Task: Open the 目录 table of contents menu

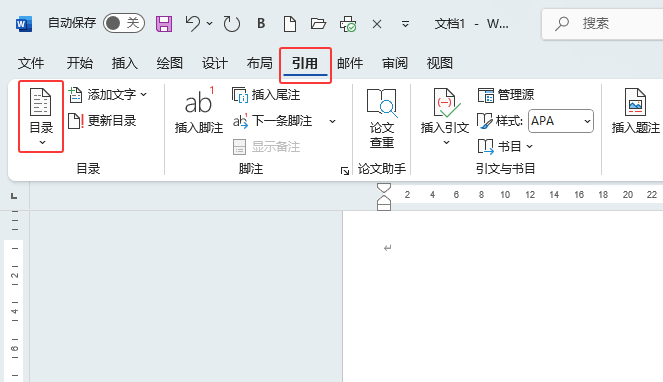Action: click(41, 116)
